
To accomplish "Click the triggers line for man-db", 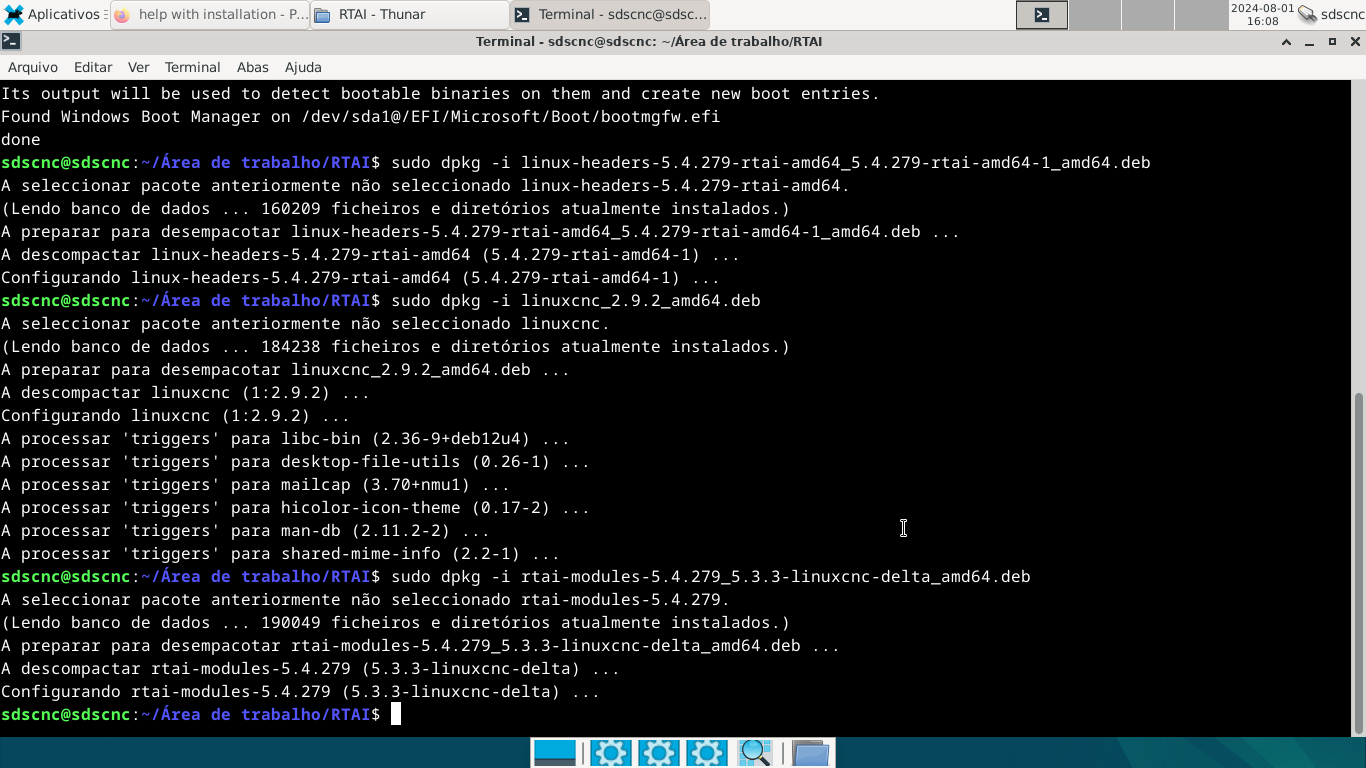I will (246, 531).
